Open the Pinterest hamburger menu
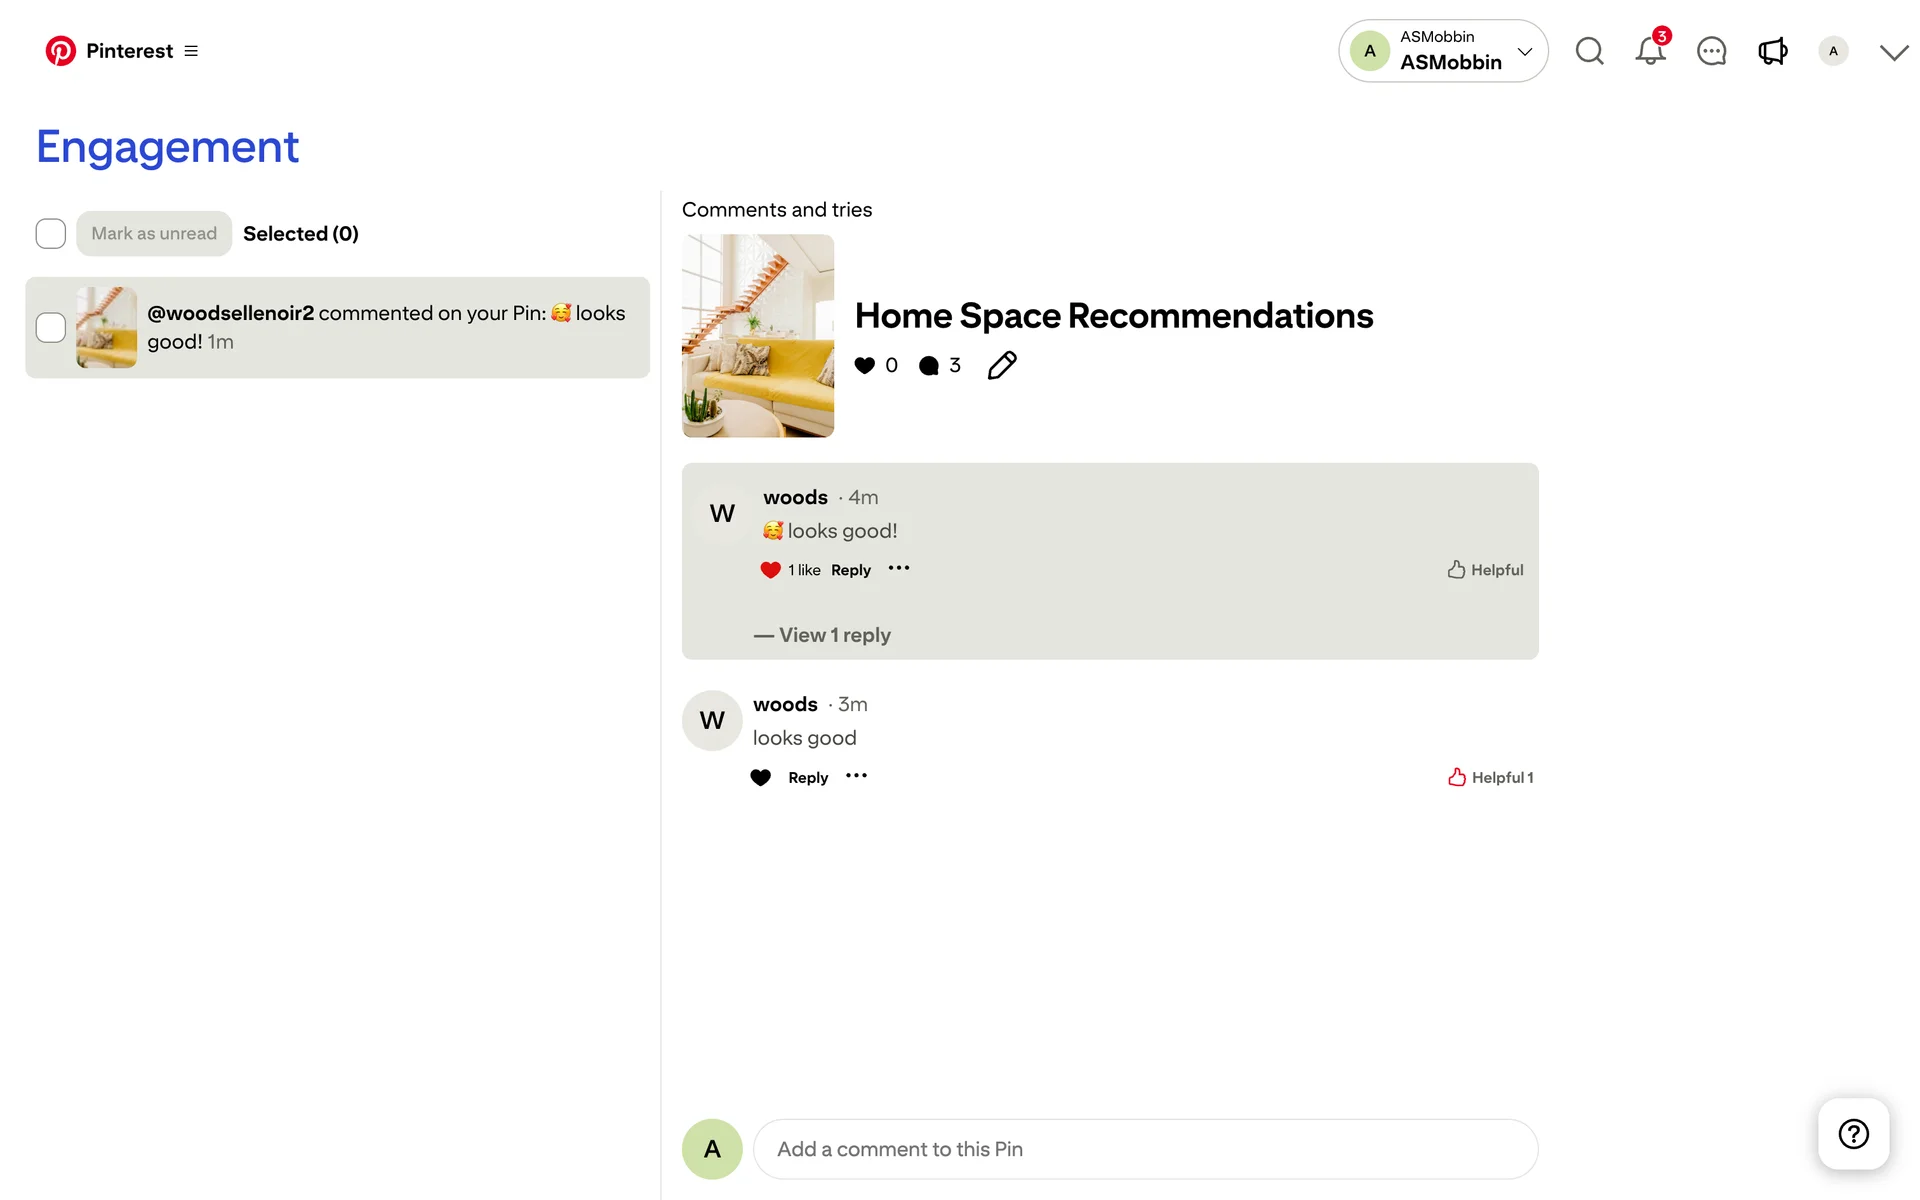The width and height of the screenshot is (1920, 1200). point(191,51)
